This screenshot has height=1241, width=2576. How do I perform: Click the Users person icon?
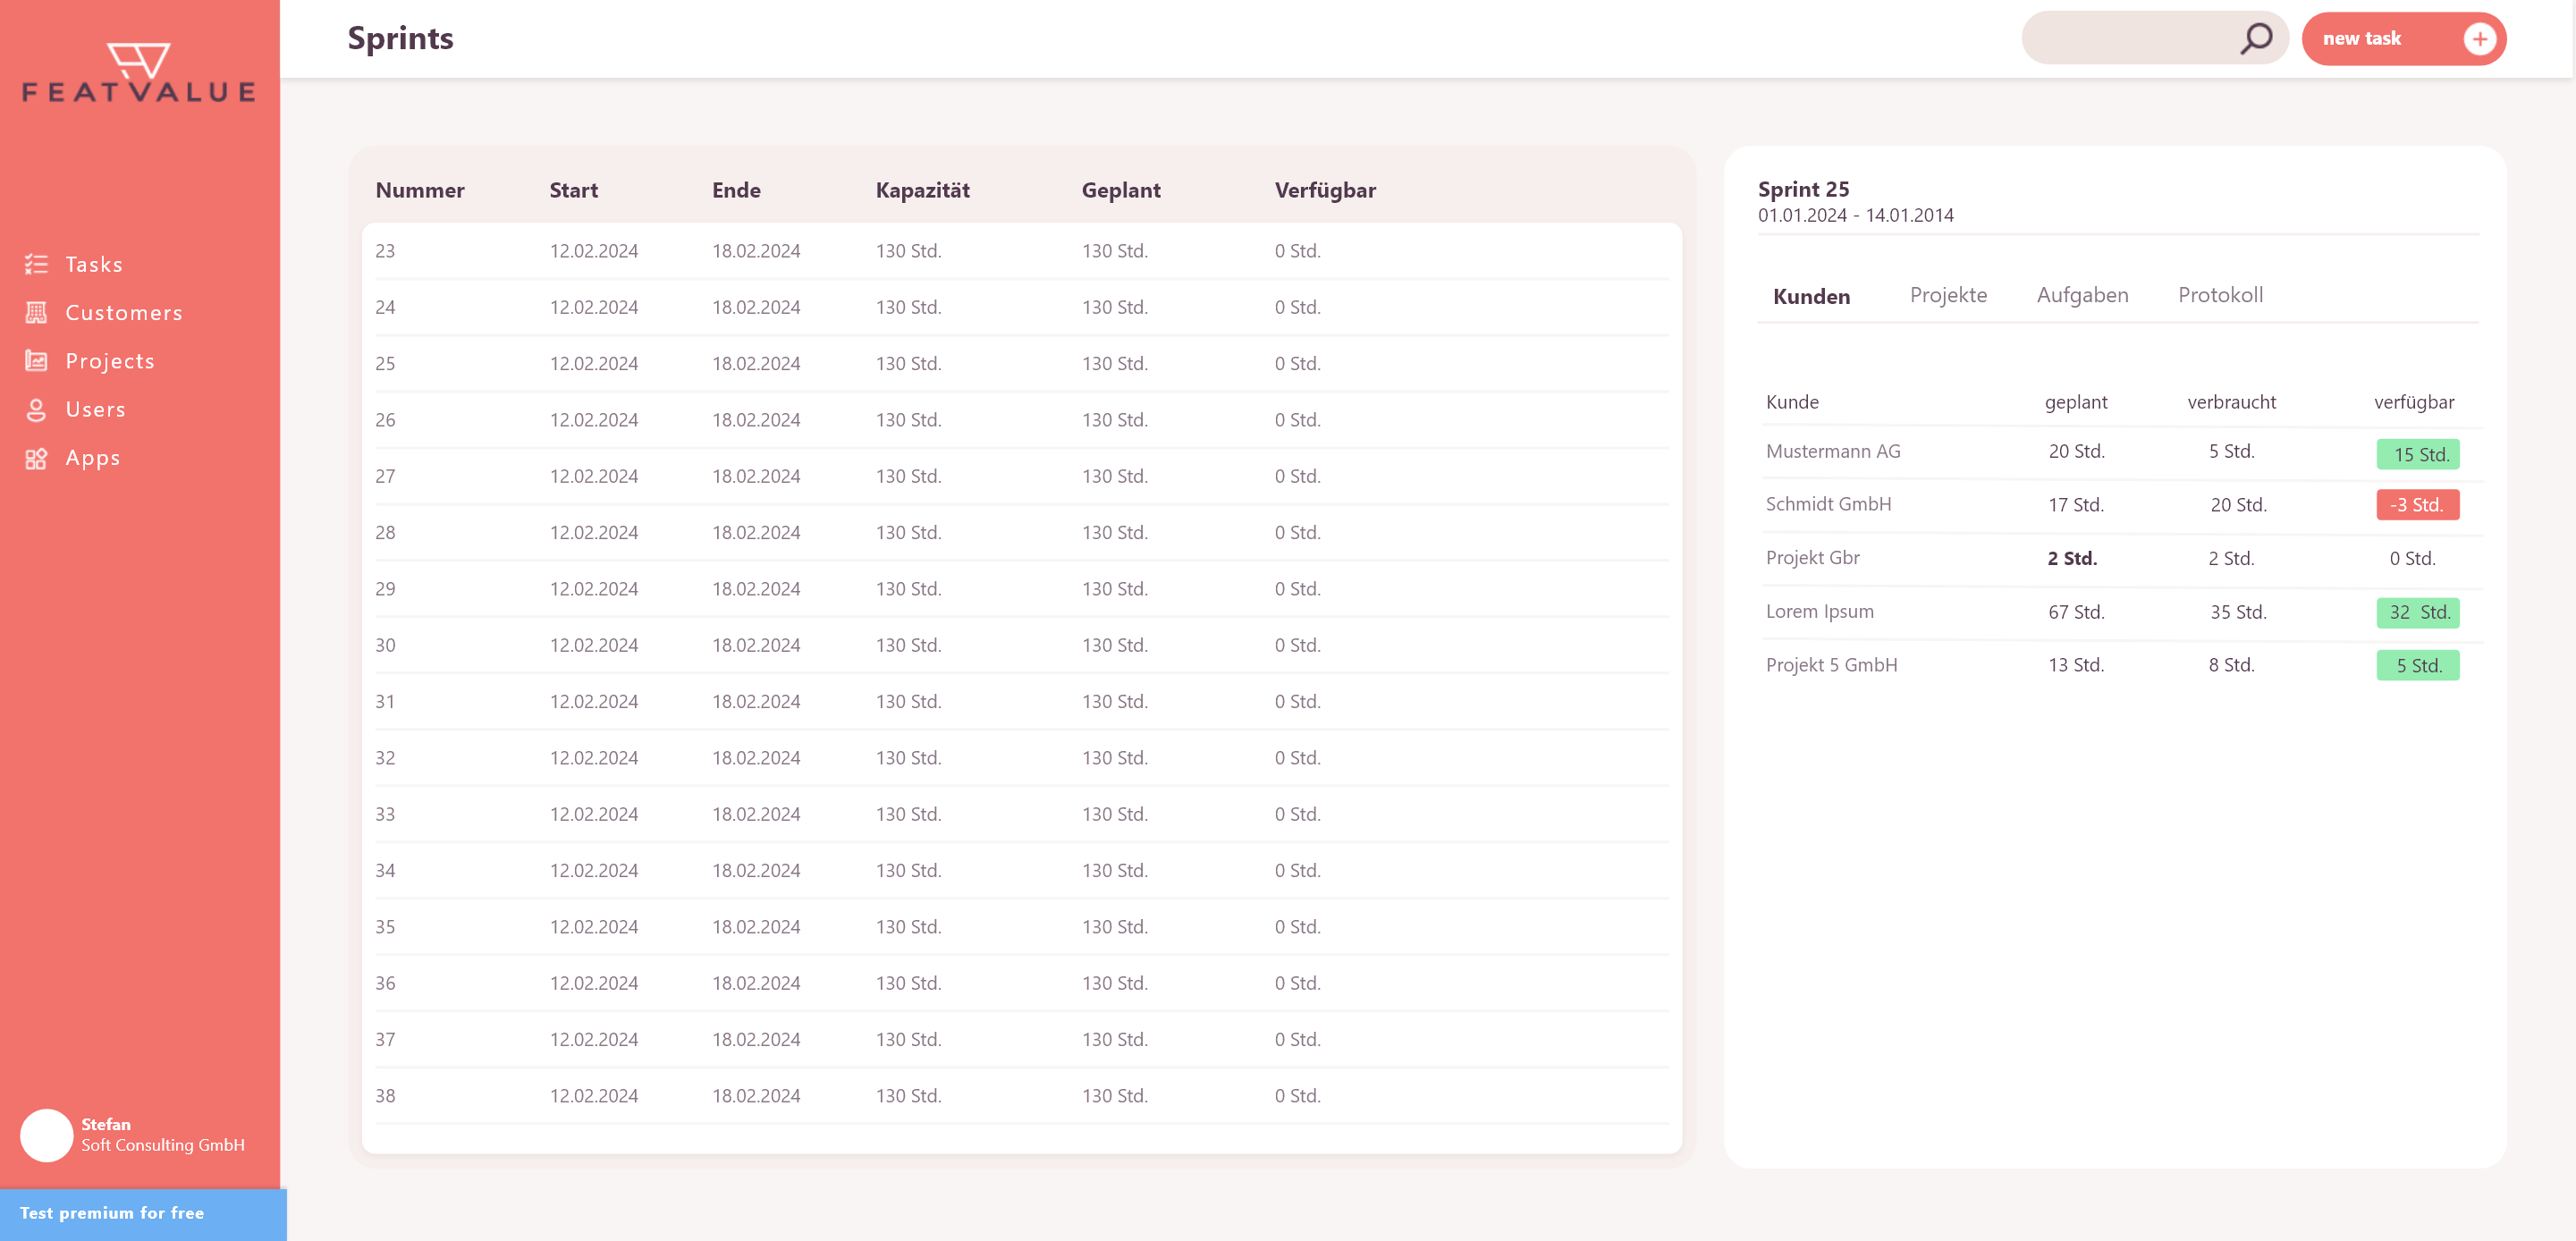36,410
